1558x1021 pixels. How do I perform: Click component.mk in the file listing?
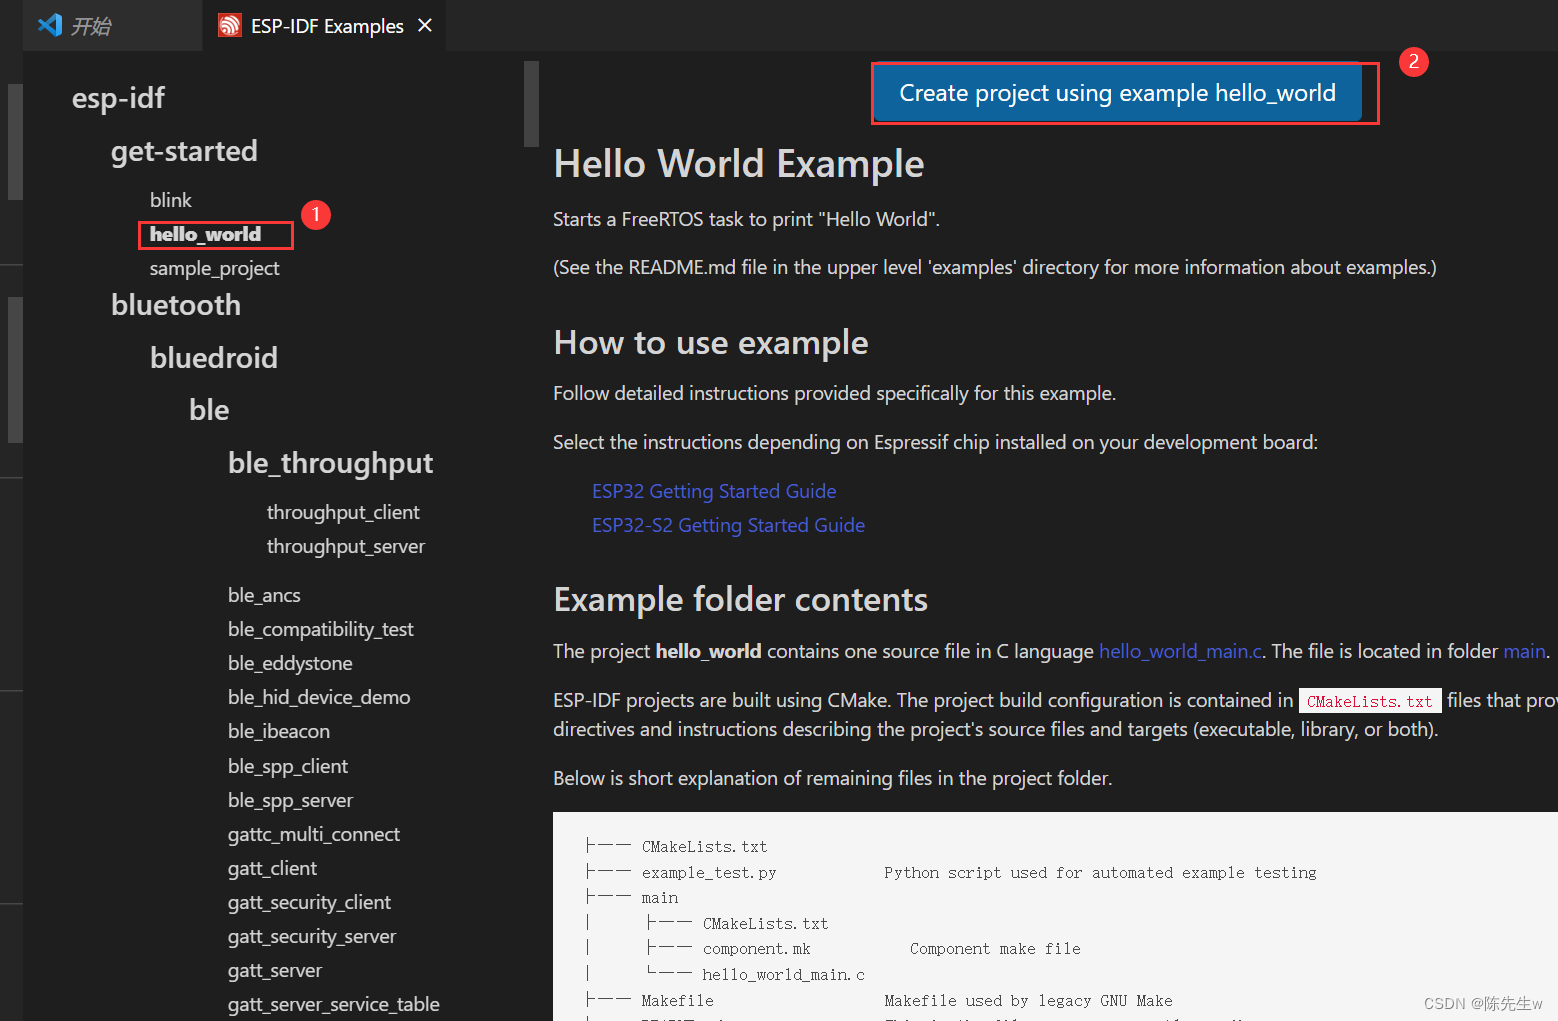(756, 949)
